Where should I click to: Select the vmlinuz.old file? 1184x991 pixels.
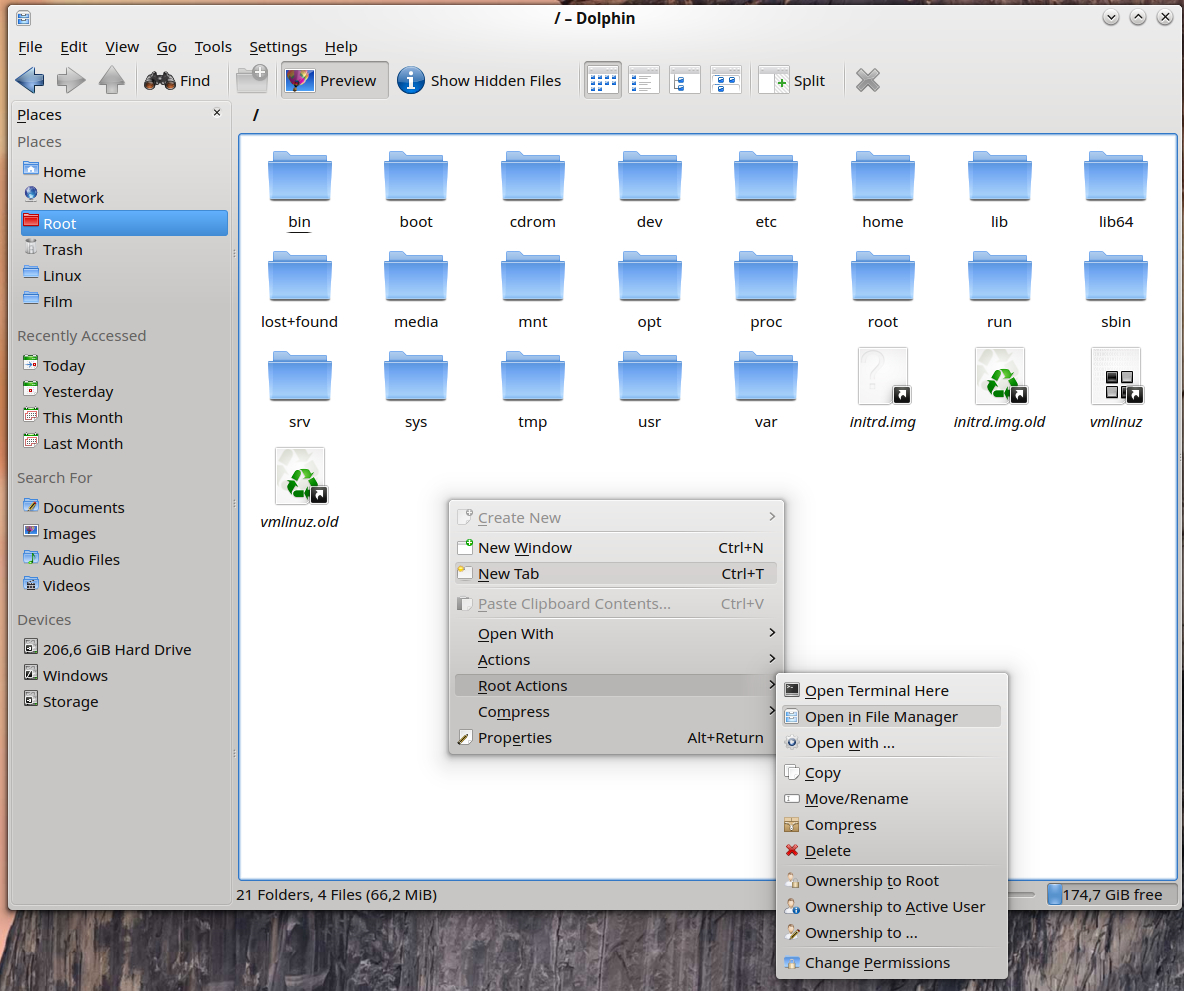tap(300, 489)
